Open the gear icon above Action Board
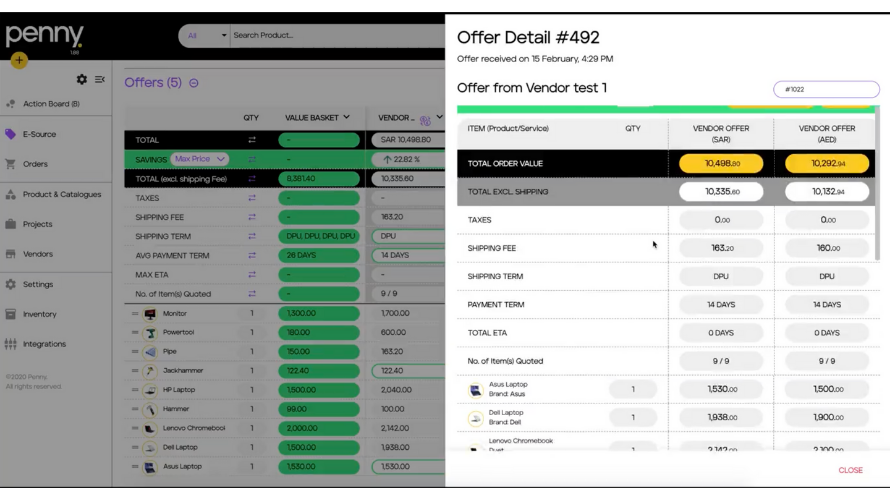The width and height of the screenshot is (890, 500). pos(81,79)
